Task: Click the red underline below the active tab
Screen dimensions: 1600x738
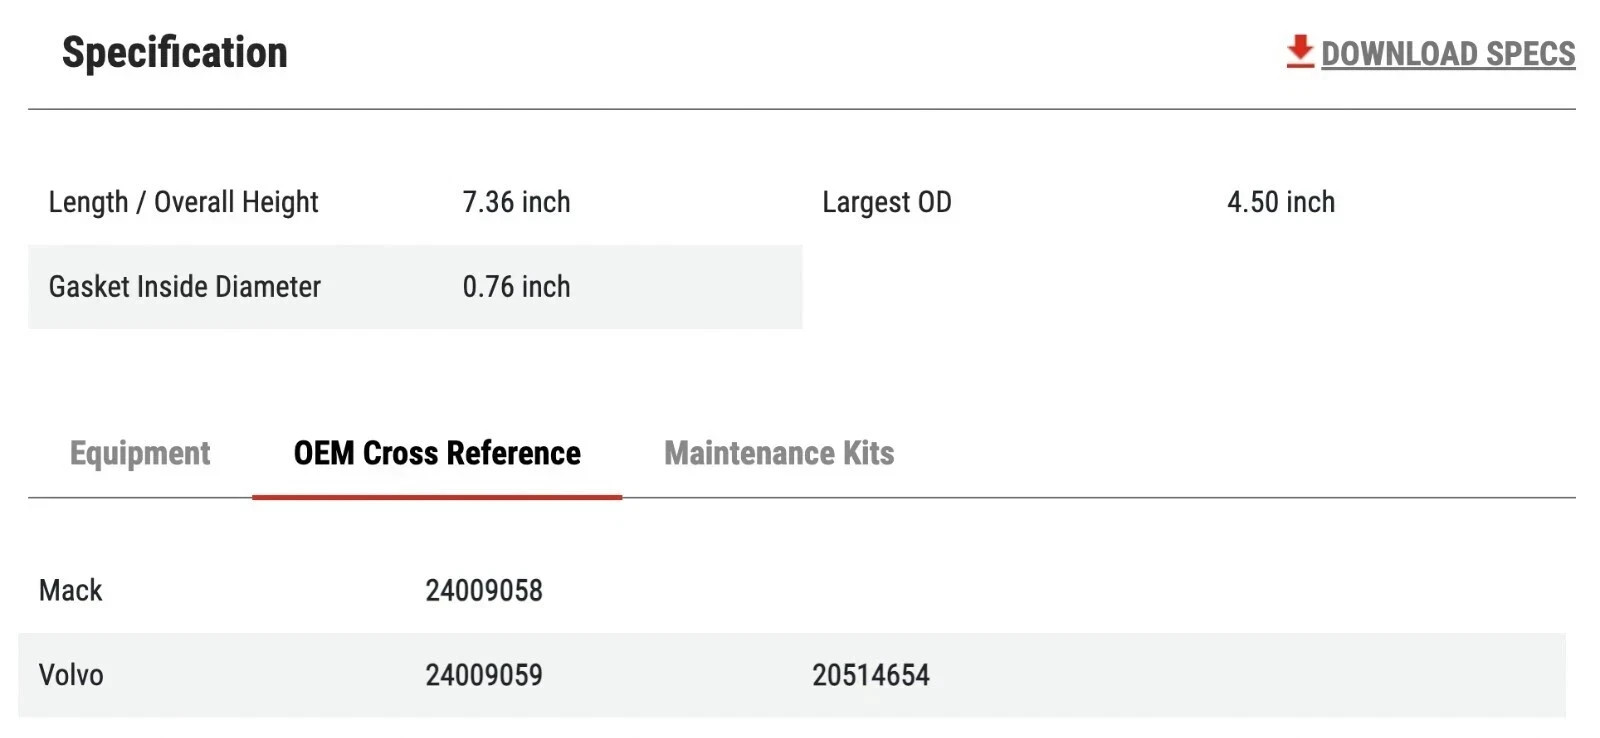Action: 437,496
